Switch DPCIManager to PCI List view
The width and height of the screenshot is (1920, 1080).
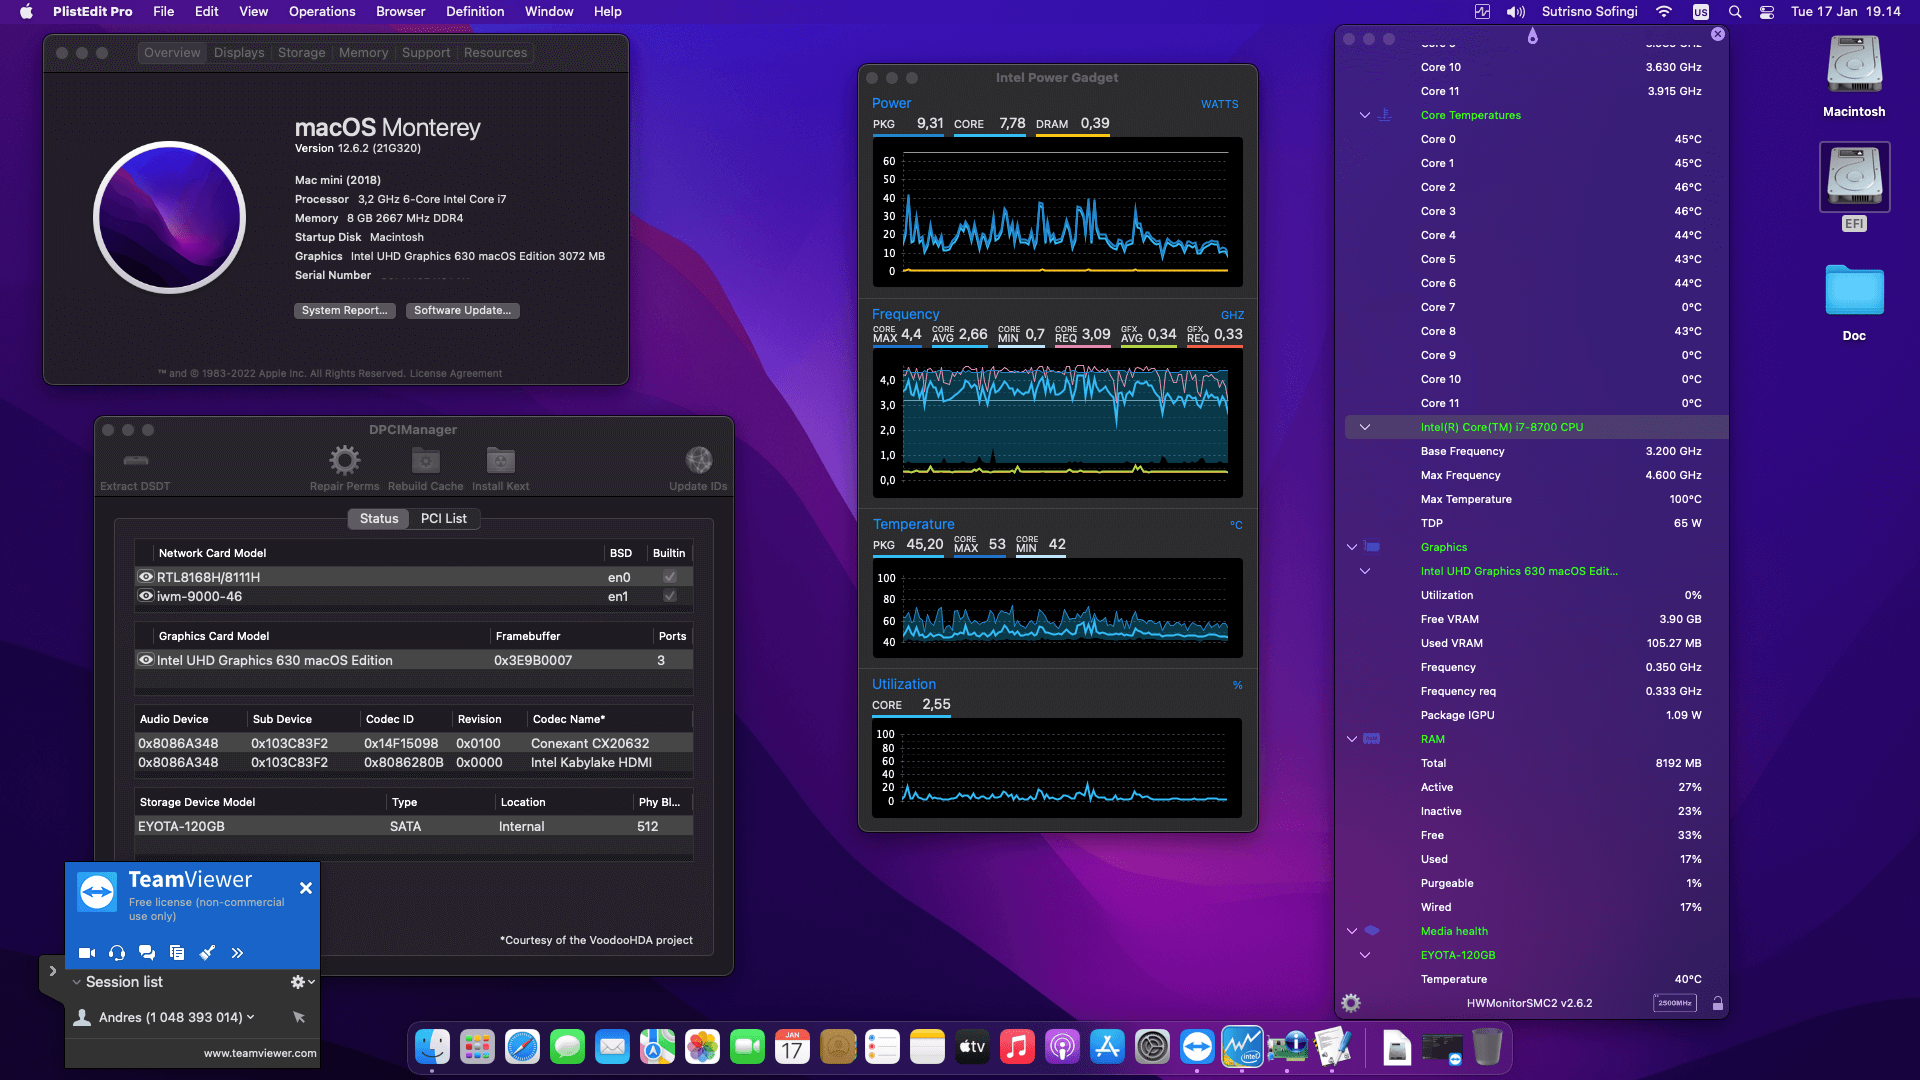444,519
